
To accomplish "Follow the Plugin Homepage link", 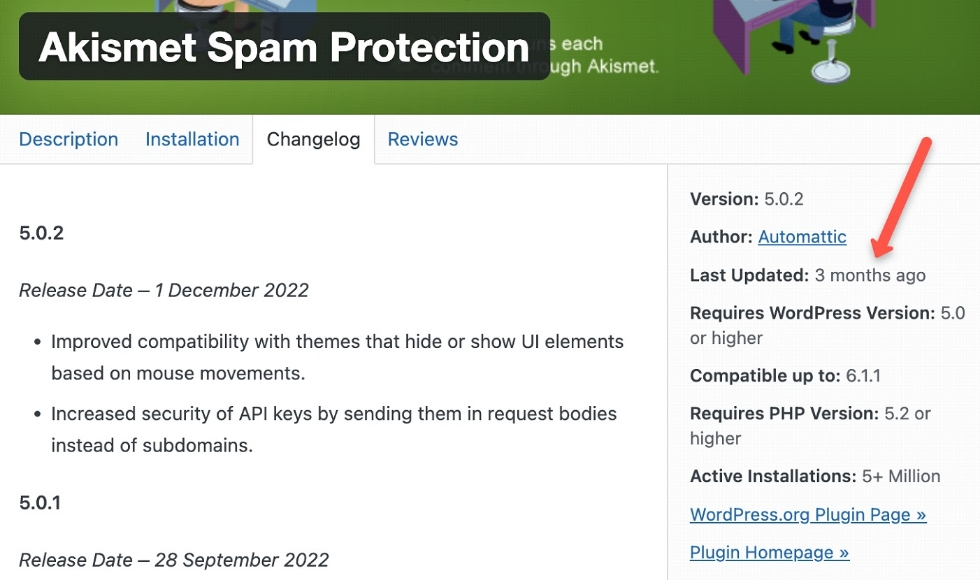I will 769,552.
